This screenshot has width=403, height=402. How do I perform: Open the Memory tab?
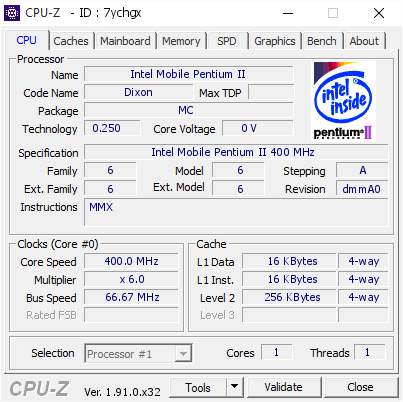(x=181, y=41)
